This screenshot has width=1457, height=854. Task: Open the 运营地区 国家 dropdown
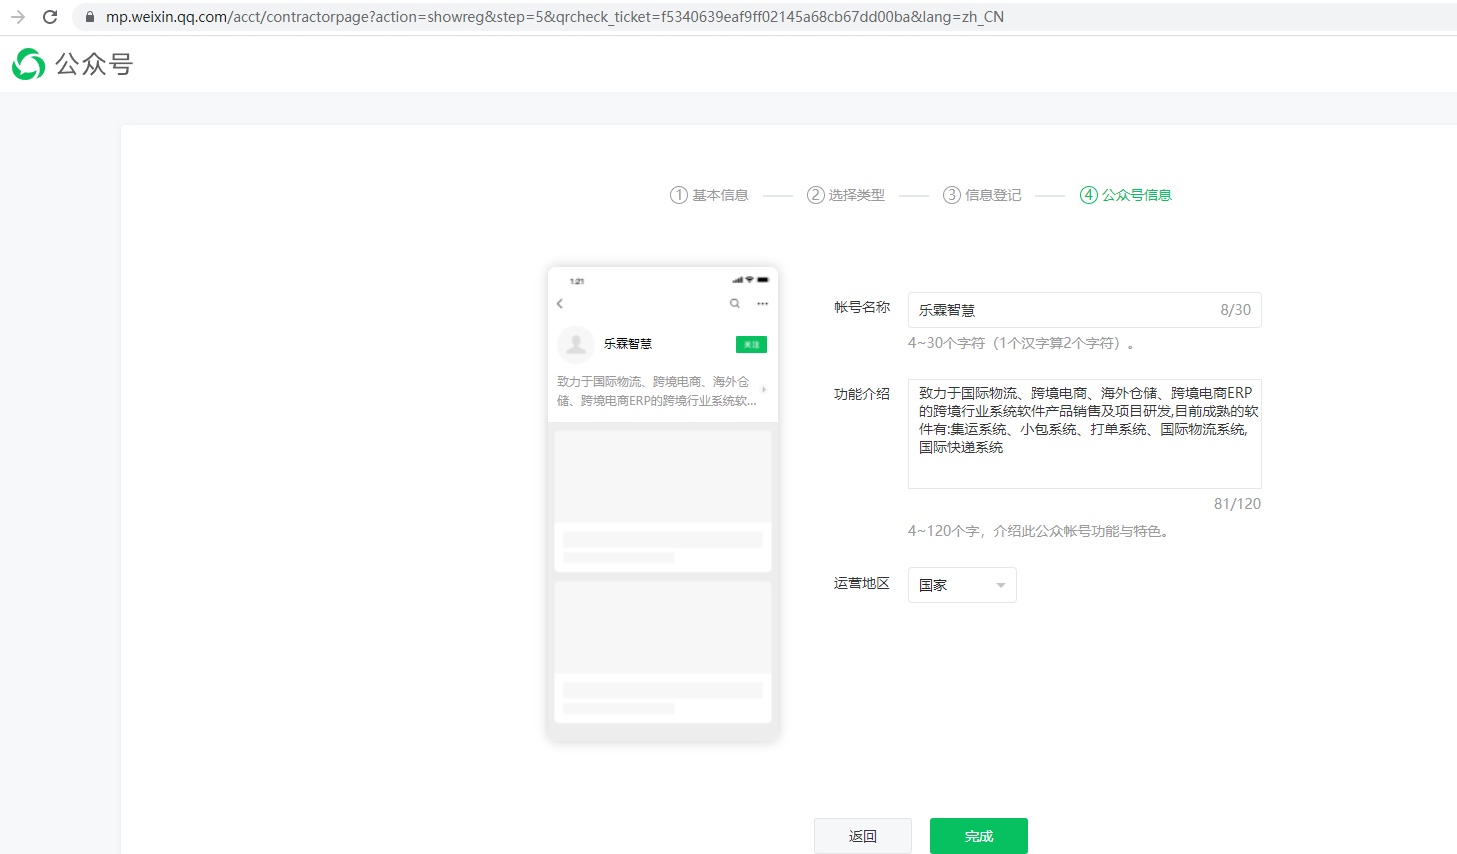coord(961,585)
